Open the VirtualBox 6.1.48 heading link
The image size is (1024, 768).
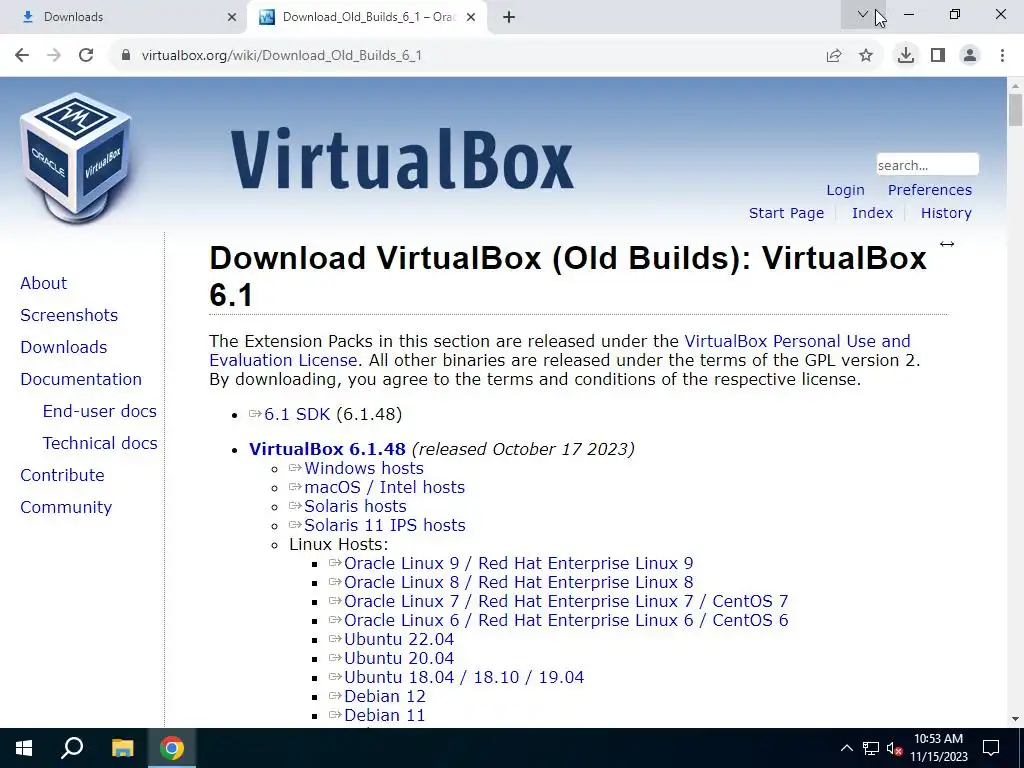coord(327,449)
